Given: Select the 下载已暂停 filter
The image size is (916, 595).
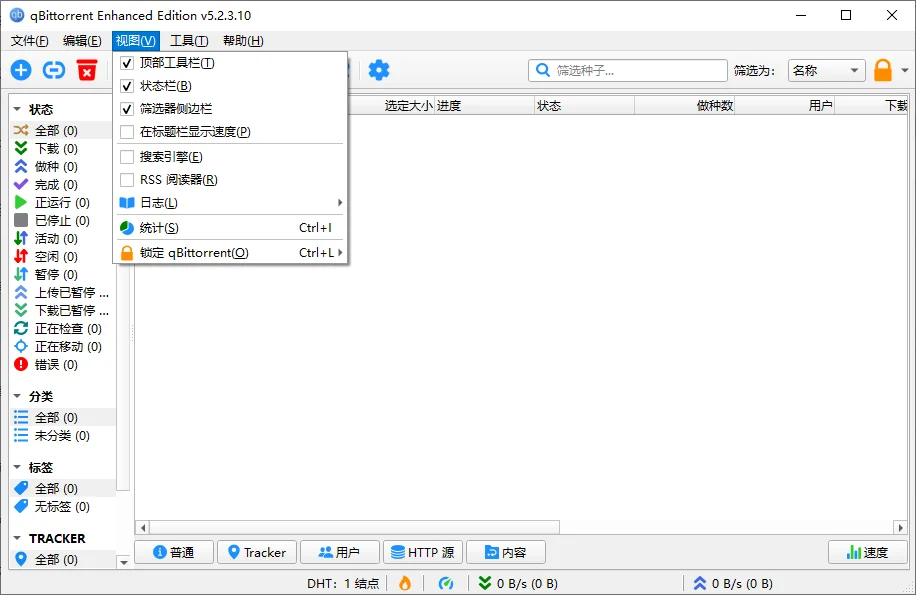Looking at the screenshot, I should click(x=62, y=311).
